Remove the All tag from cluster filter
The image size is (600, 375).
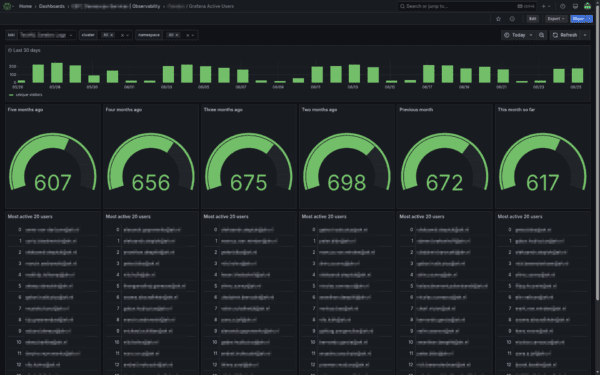point(112,35)
